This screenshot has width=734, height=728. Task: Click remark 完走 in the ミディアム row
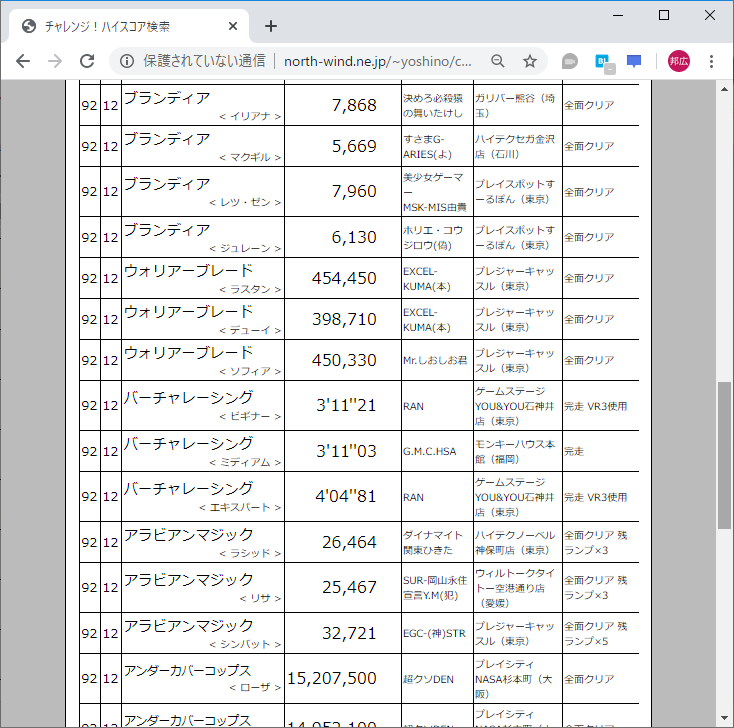[x=573, y=451]
